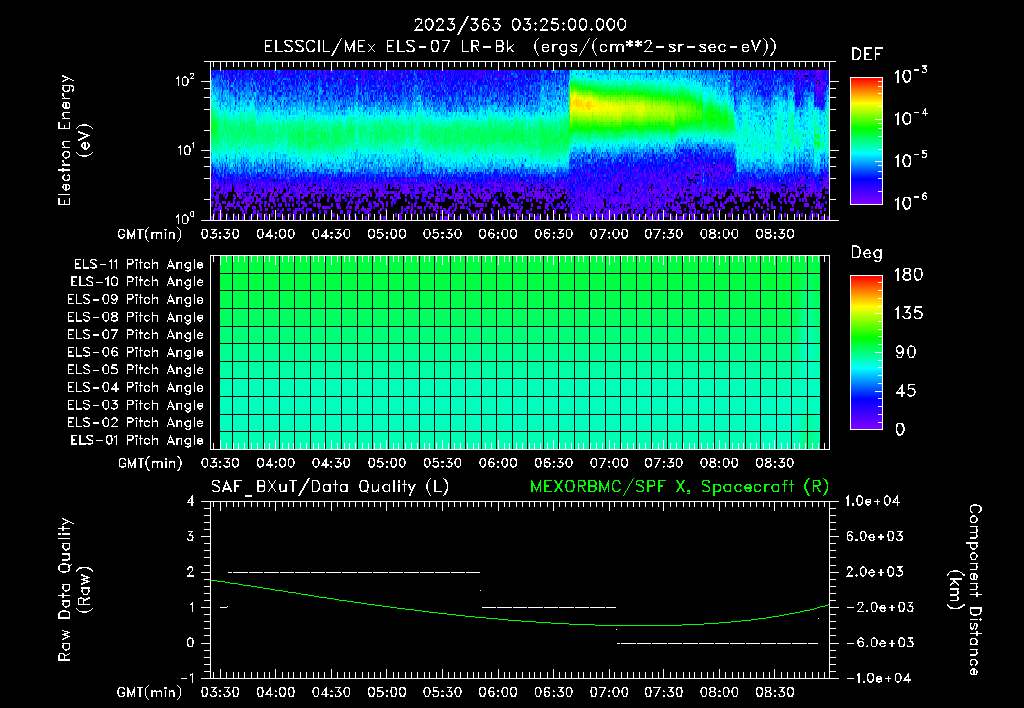Viewport: 1024px width, 708px height.
Task: Select GMT(min) label under the data quality plot
Action: click(150, 692)
